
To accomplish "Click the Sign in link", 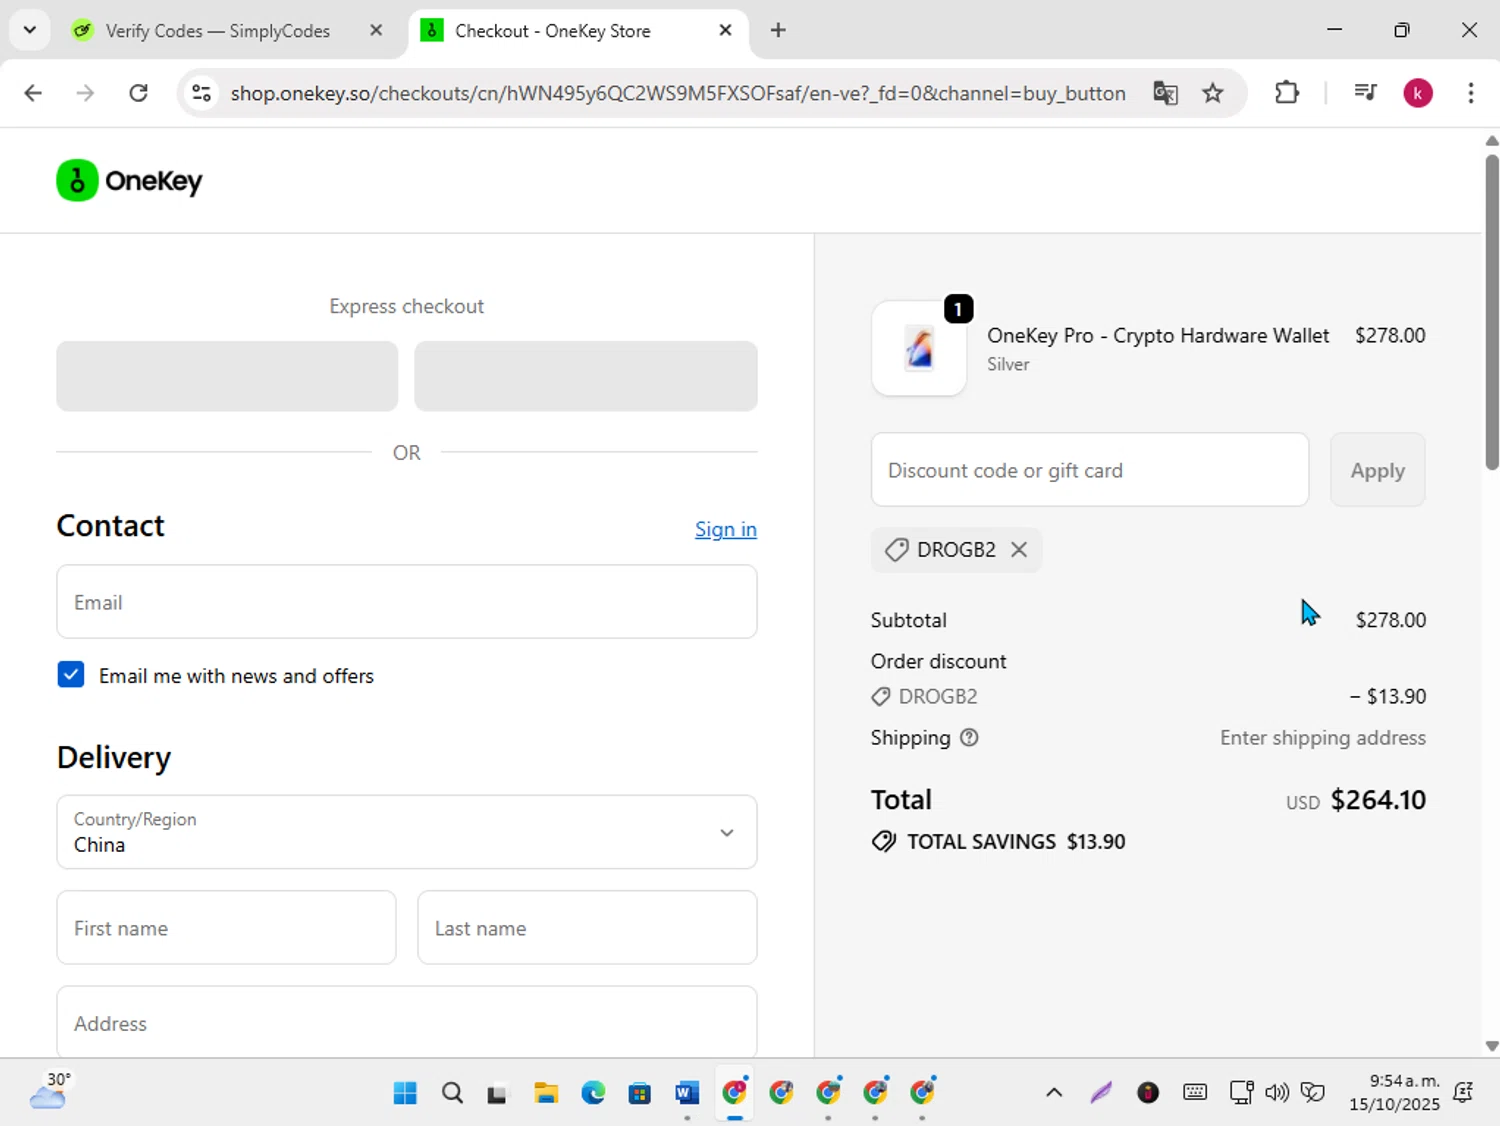I will coord(726,529).
